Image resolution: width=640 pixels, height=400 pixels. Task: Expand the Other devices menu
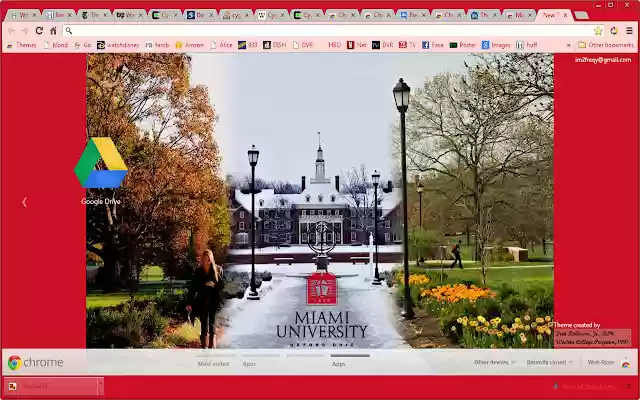(495, 362)
